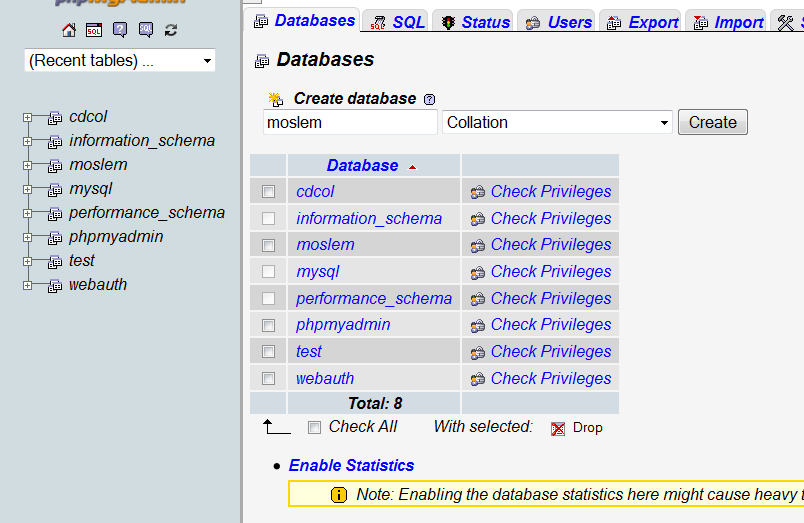Tick the moslem database checkbox

(x=268, y=246)
